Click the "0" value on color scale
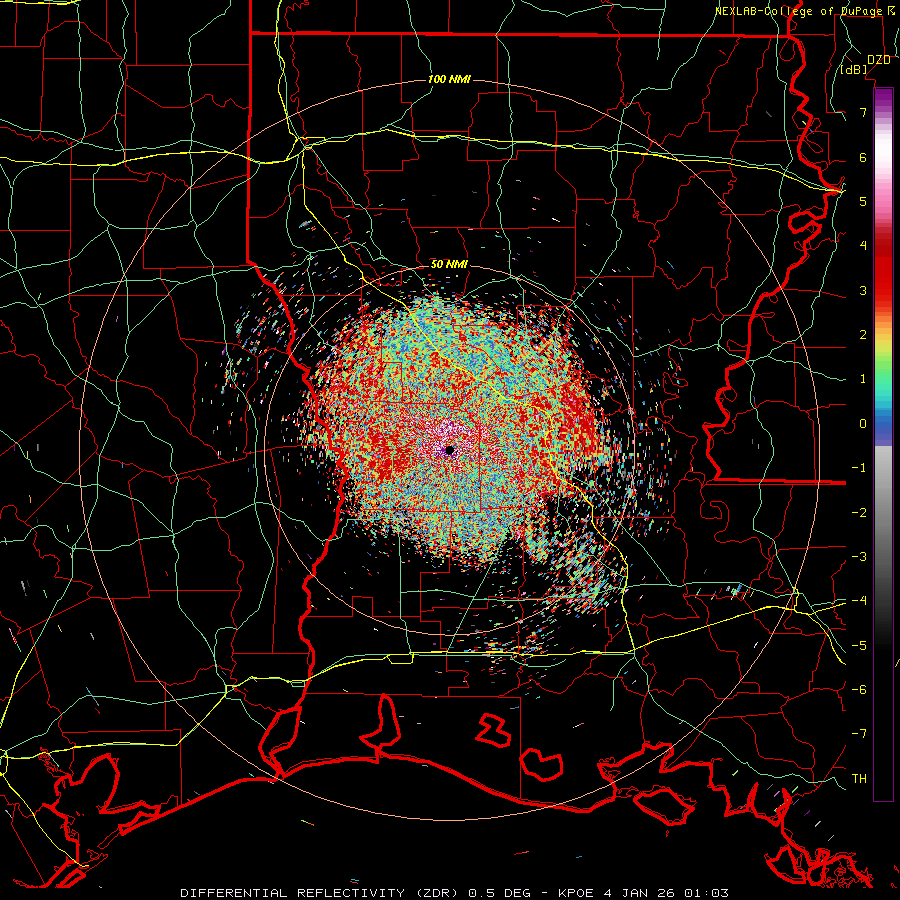Screen dimensions: 900x900 coord(863,424)
